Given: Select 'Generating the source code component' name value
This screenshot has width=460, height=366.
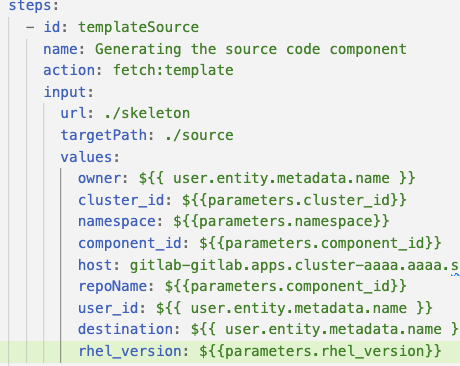Looking at the screenshot, I should coord(251,49).
